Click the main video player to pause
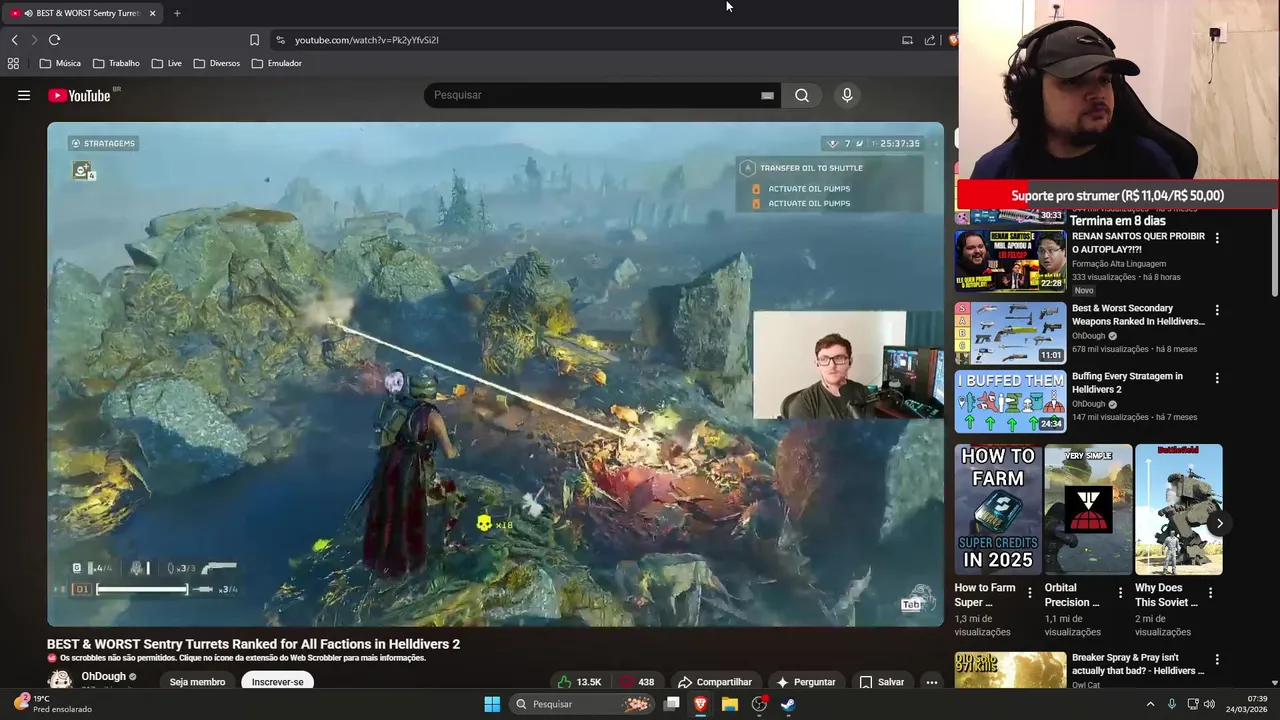1280x720 pixels. [x=495, y=374]
